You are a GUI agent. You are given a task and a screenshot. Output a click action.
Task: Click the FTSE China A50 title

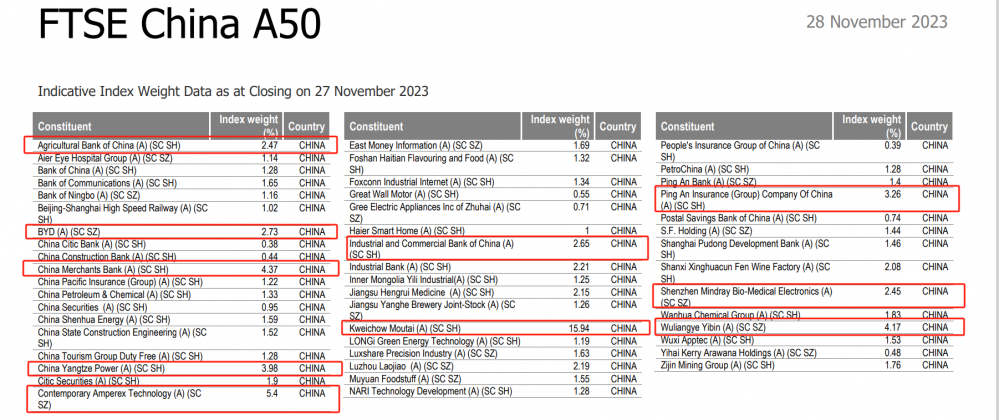(180, 24)
